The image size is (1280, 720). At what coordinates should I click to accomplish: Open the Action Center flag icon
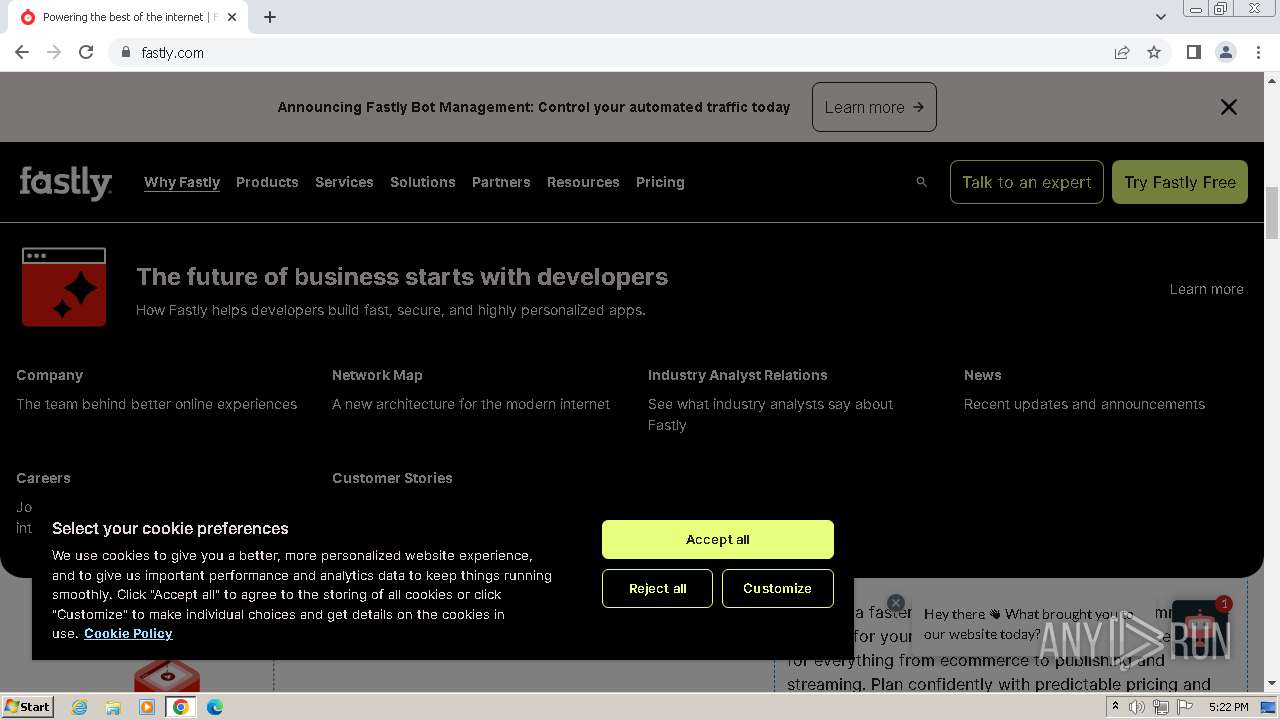tap(1185, 707)
